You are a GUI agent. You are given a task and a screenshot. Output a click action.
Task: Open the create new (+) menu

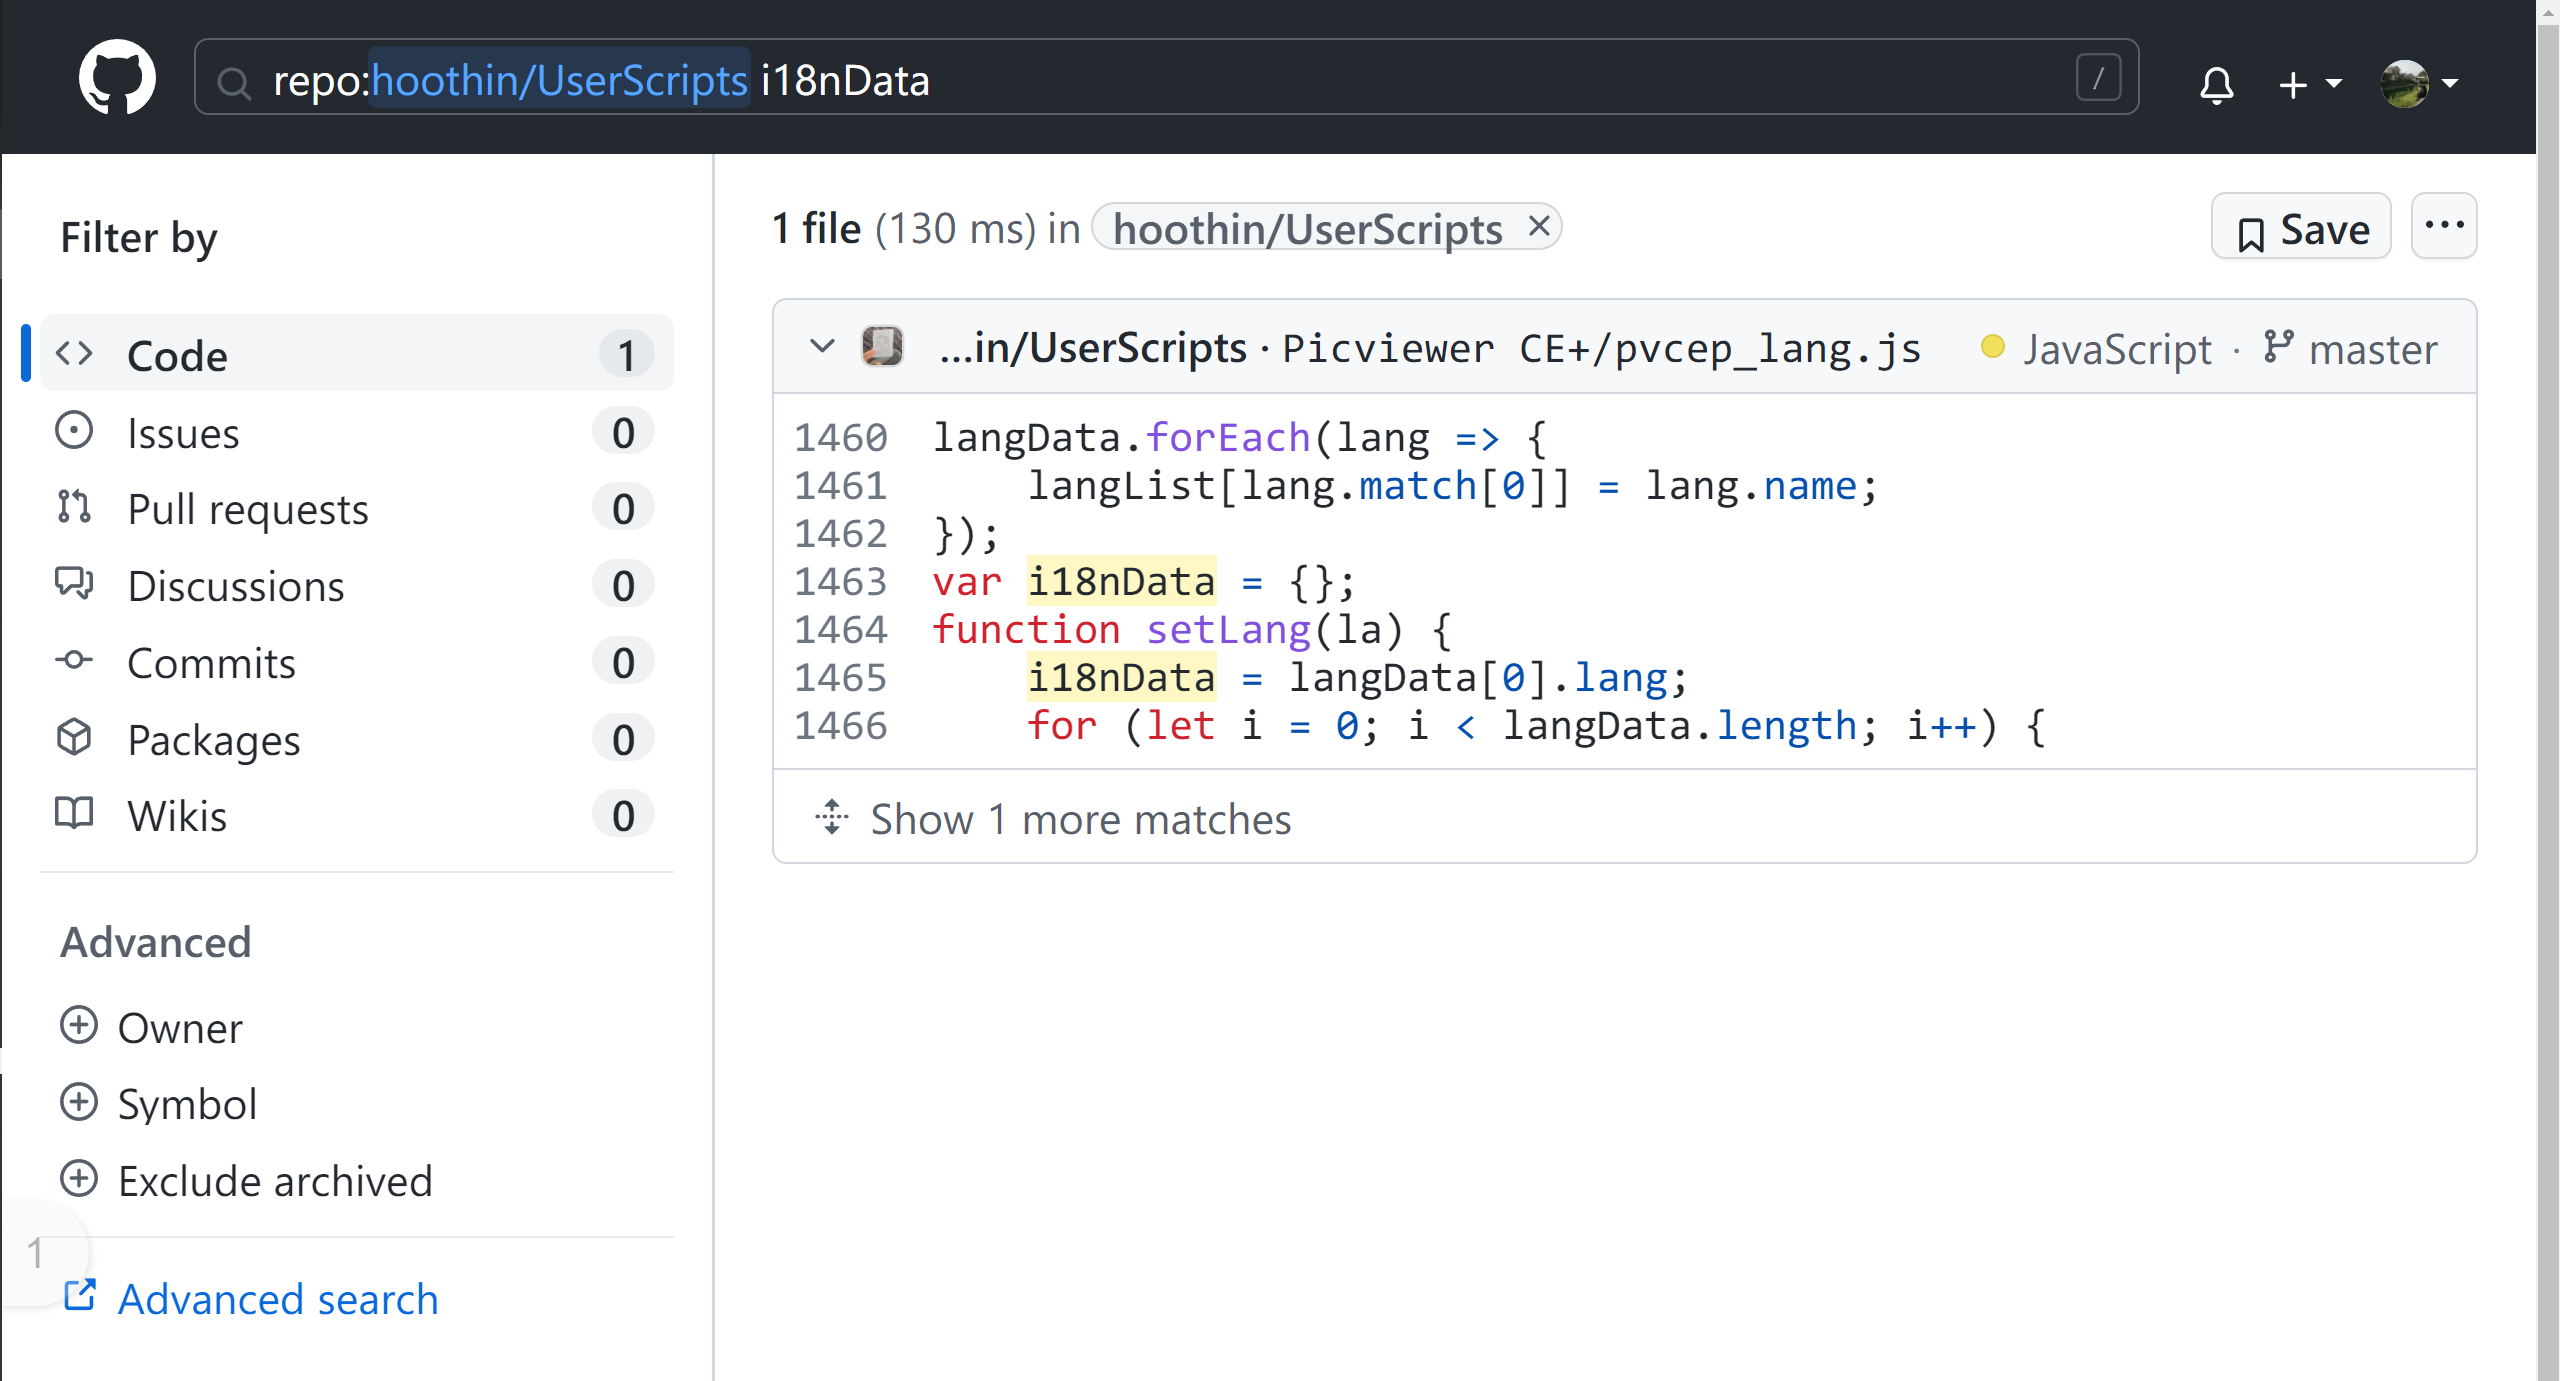click(2297, 84)
